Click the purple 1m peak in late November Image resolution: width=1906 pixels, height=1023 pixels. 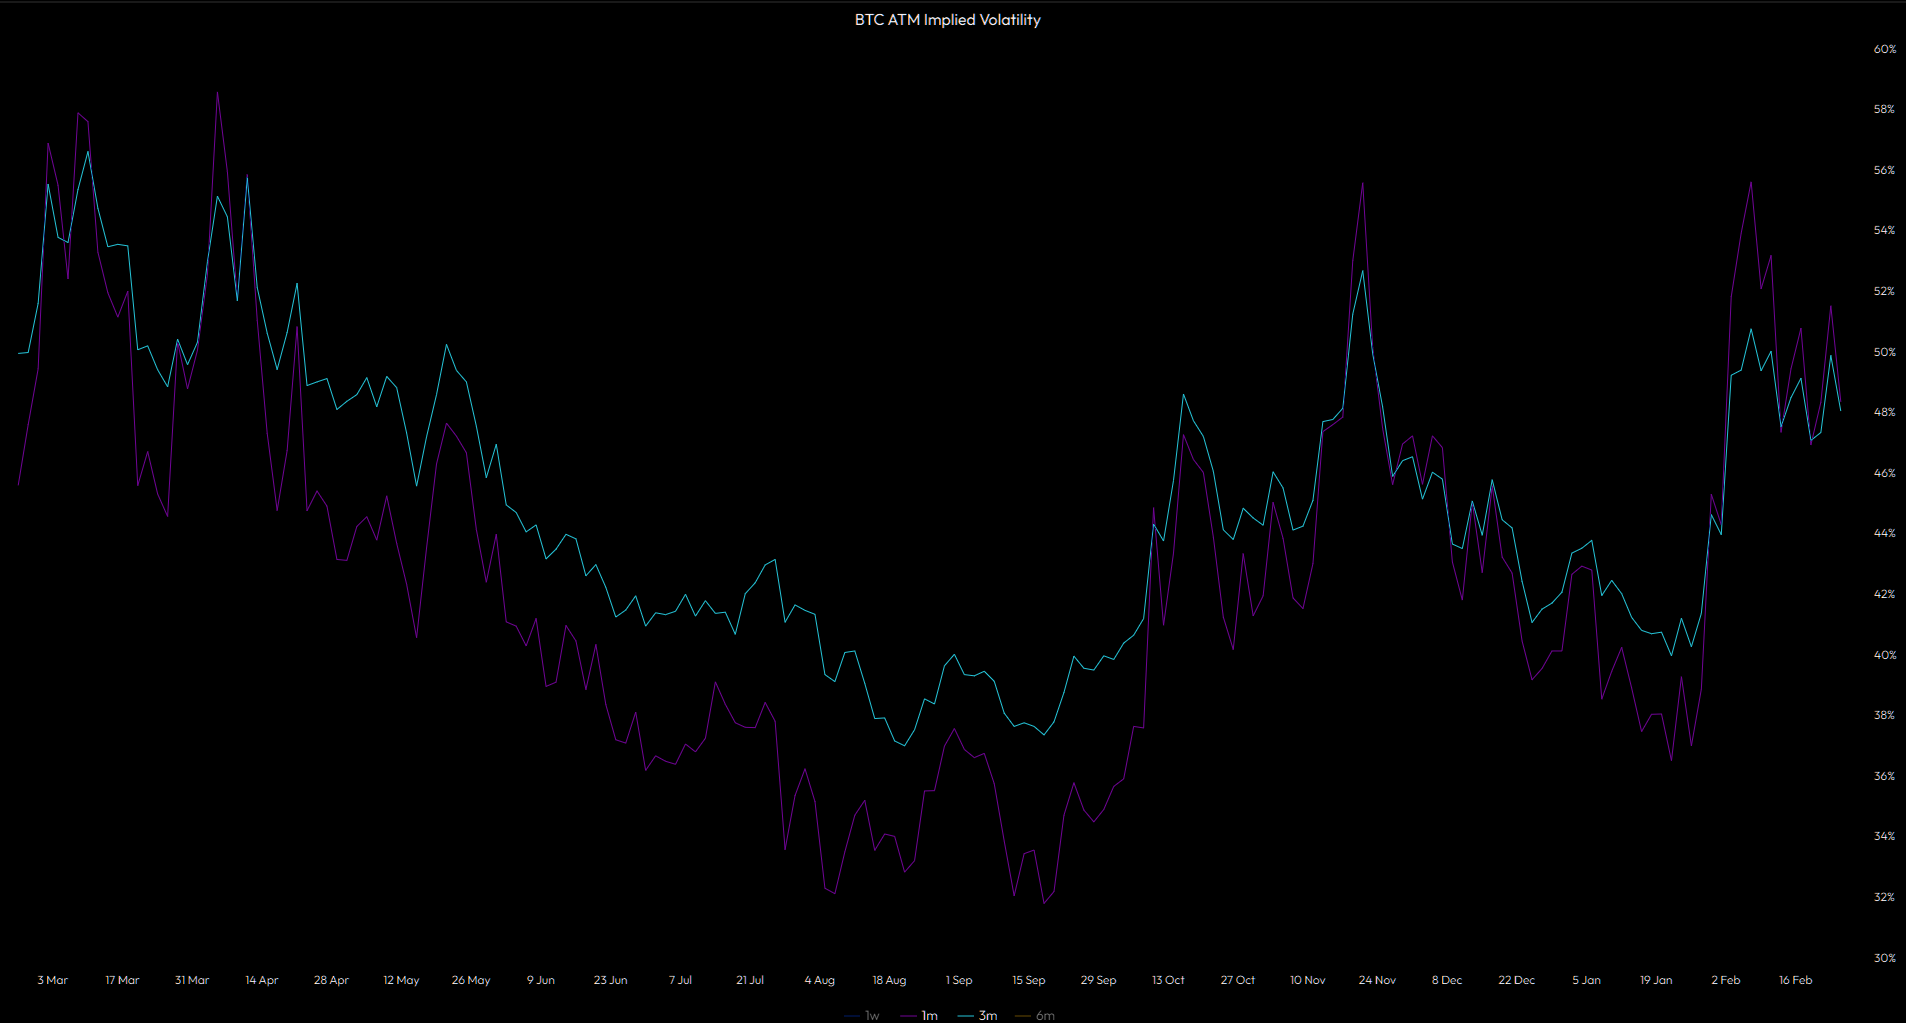click(x=1362, y=183)
